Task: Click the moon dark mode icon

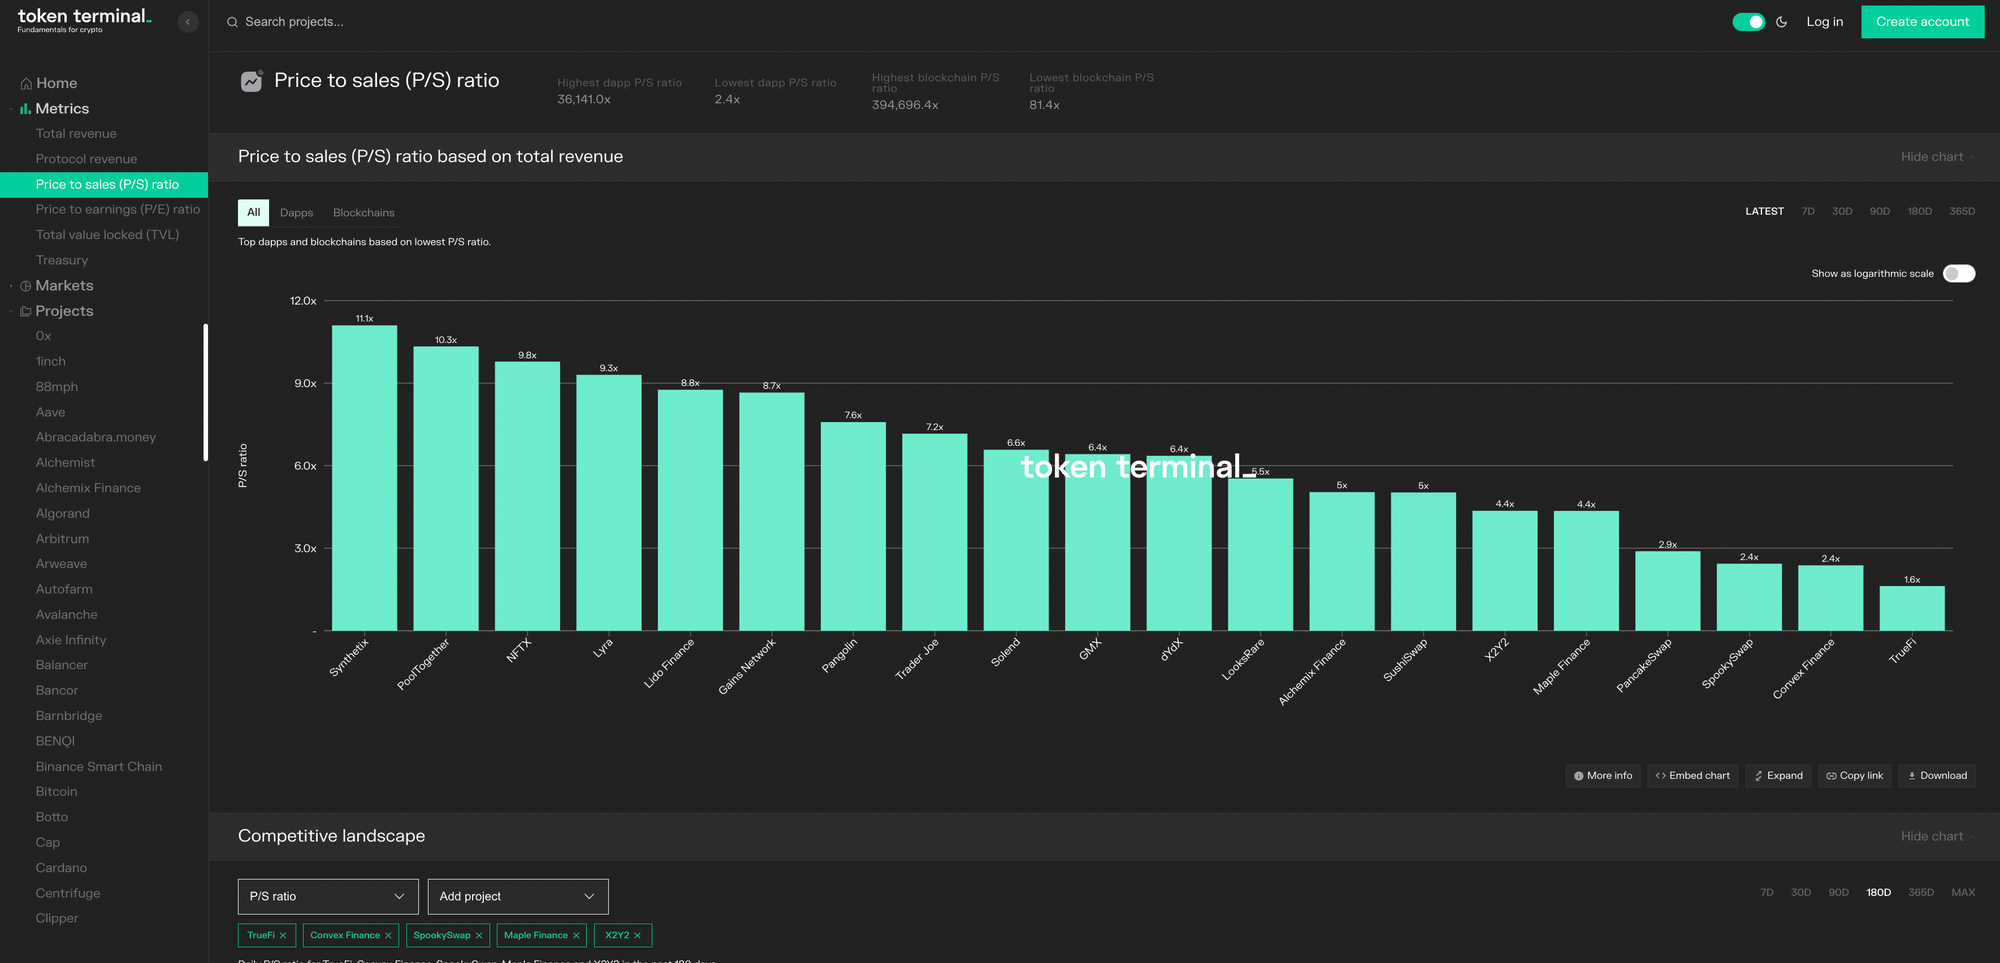Action: coord(1781,22)
